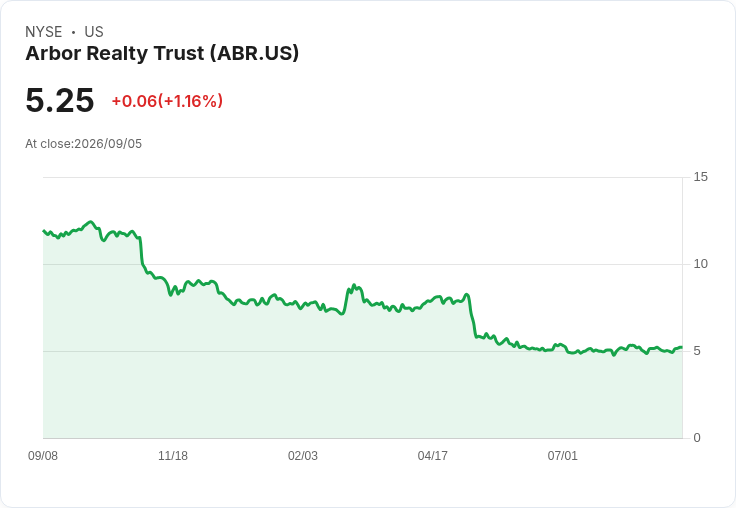Click the chart spike between 02/03 and 04/17

[x=353, y=285]
